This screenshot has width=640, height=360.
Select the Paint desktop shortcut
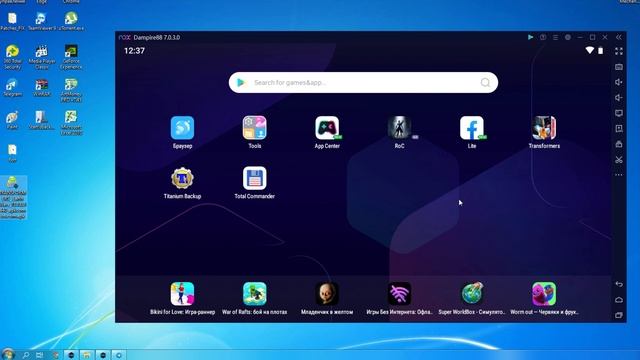12,120
